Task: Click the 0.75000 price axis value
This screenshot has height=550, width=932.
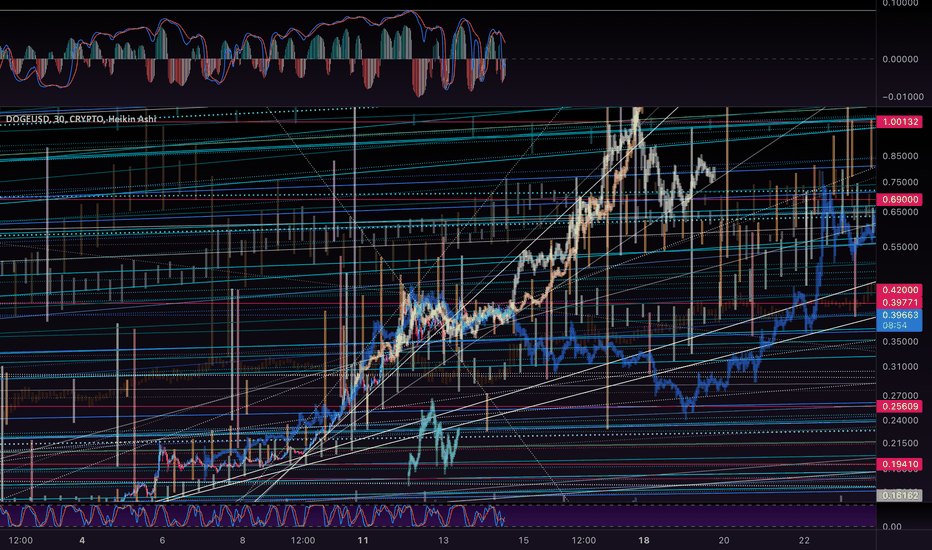Action: pos(900,183)
